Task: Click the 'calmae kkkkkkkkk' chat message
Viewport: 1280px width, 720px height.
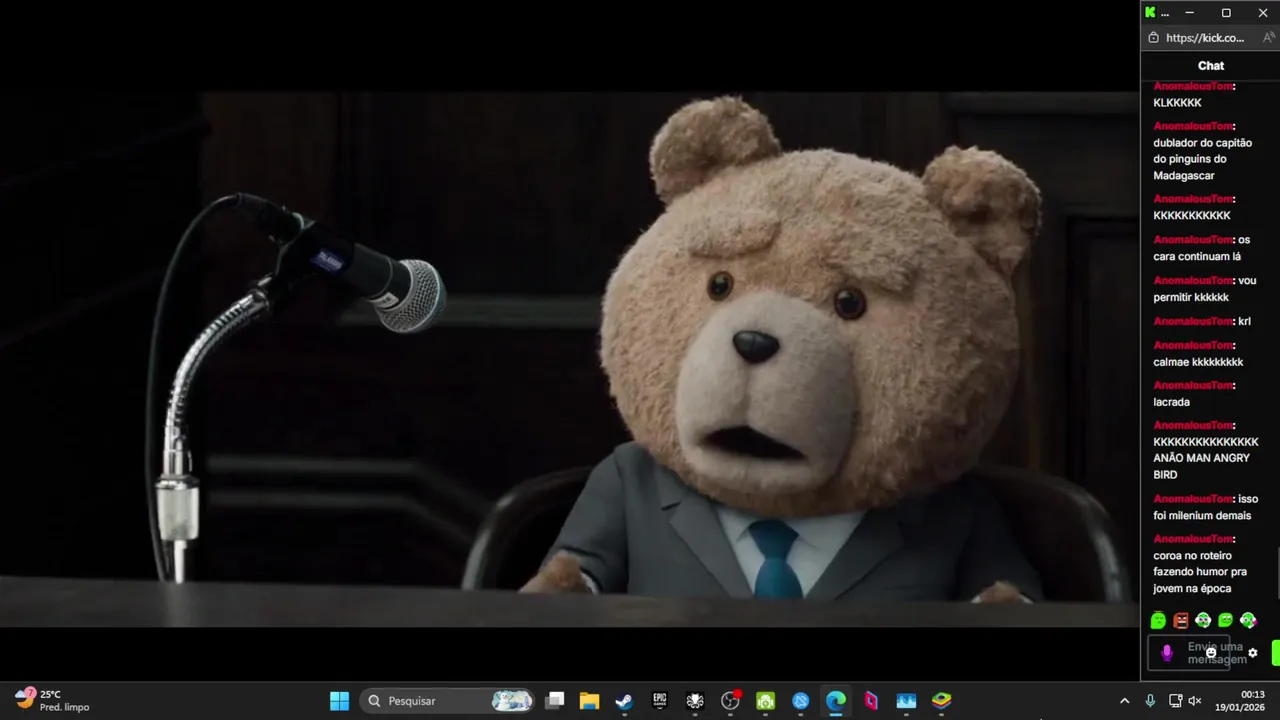Action: pos(1198,362)
